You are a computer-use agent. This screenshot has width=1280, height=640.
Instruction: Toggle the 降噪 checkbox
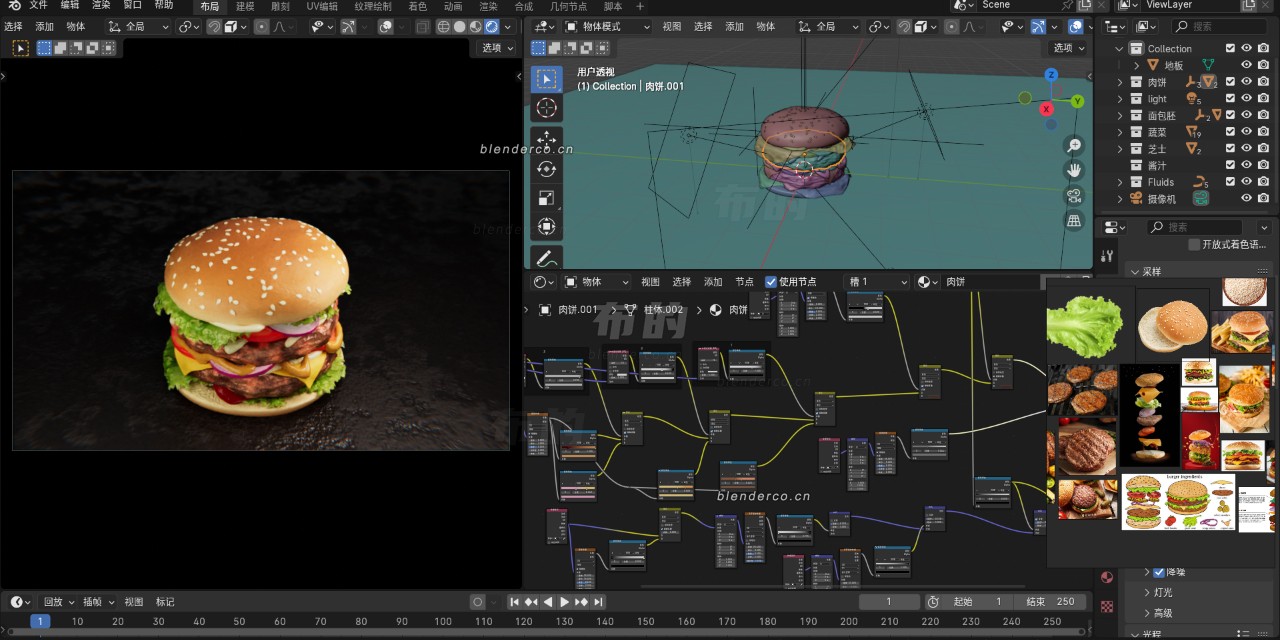coord(1159,572)
